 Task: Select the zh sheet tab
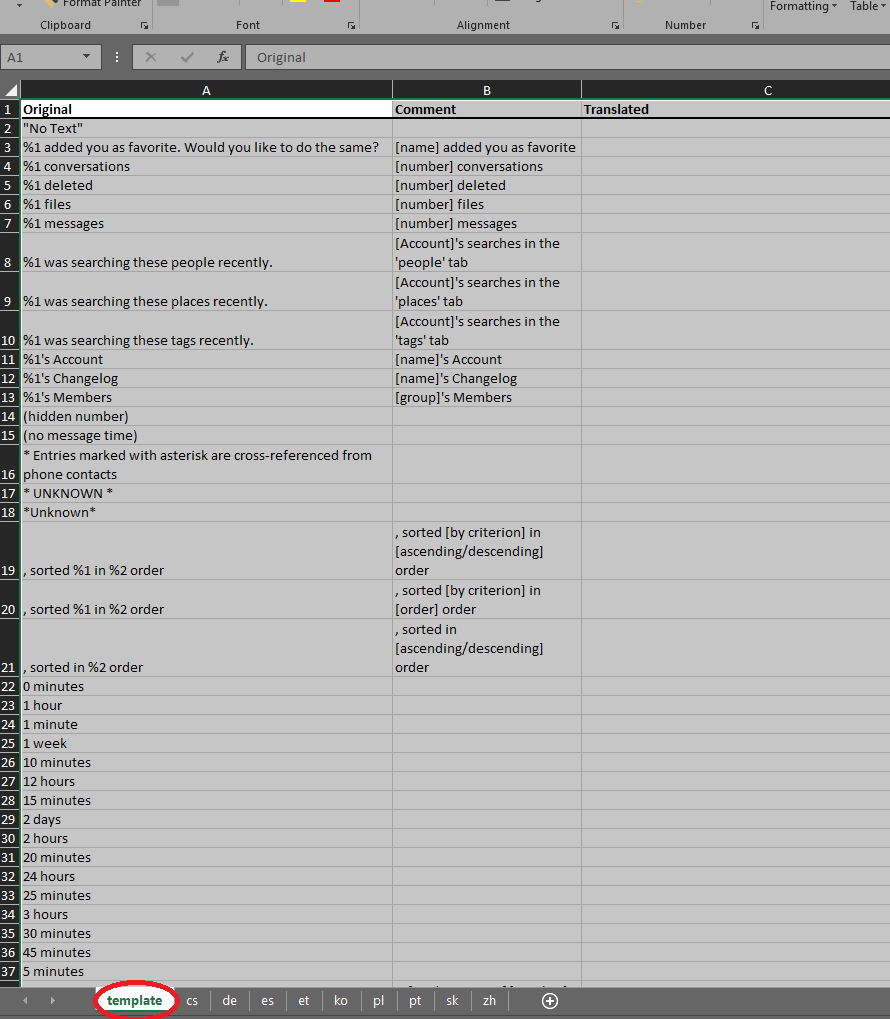(x=489, y=1000)
